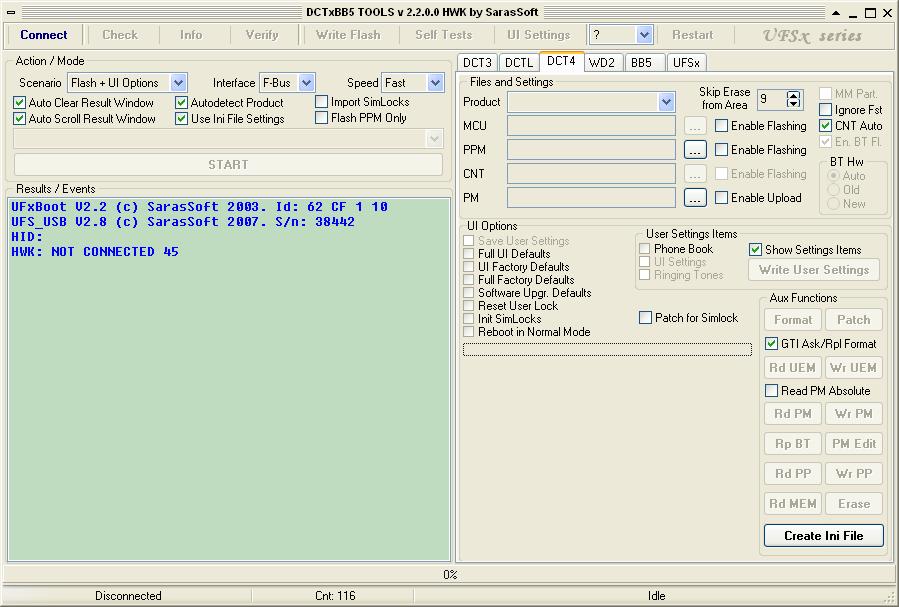This screenshot has height=607, width=899.
Task: Click UI Settings in the toolbar
Action: tap(538, 35)
